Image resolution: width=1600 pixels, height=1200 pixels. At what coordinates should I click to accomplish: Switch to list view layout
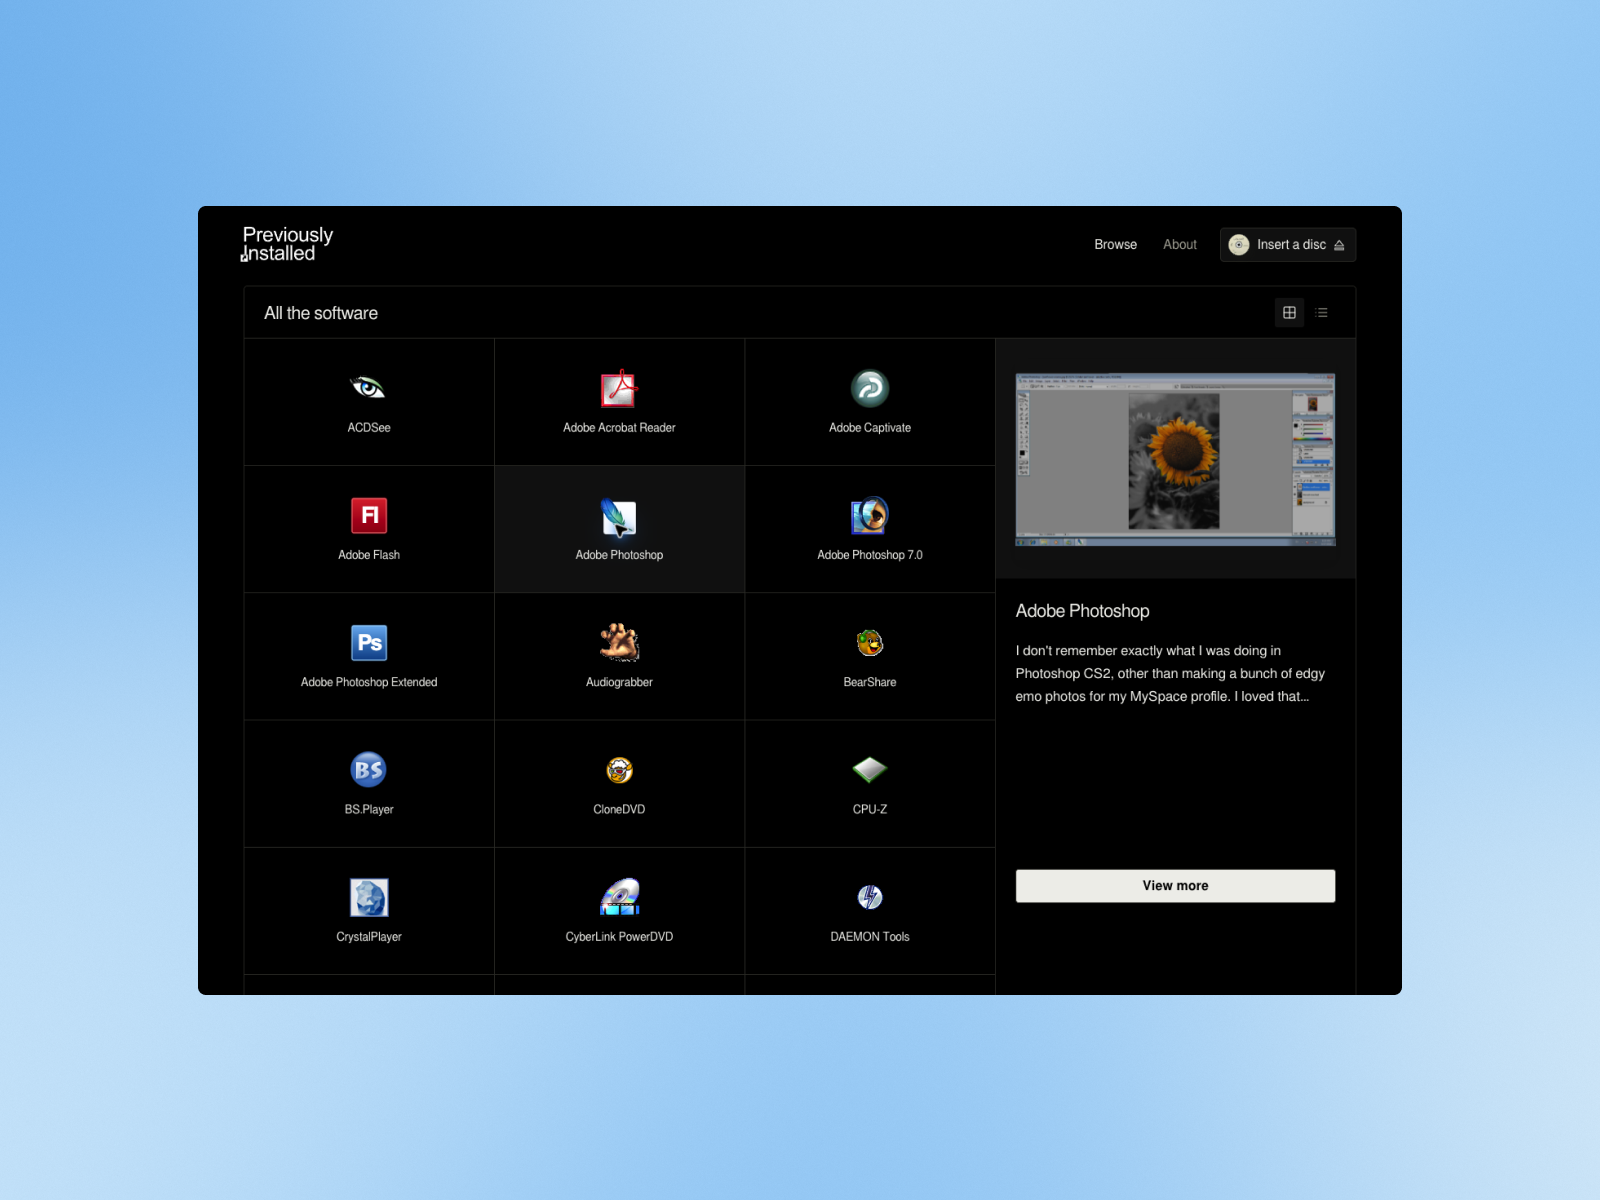(1322, 313)
